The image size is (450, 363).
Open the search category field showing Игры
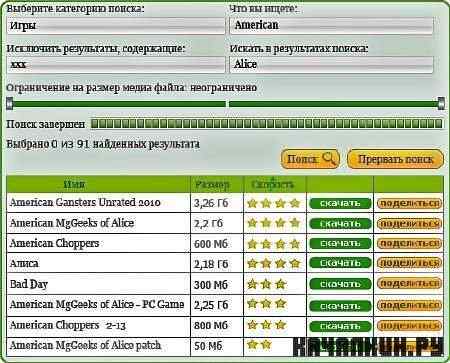[x=116, y=26]
